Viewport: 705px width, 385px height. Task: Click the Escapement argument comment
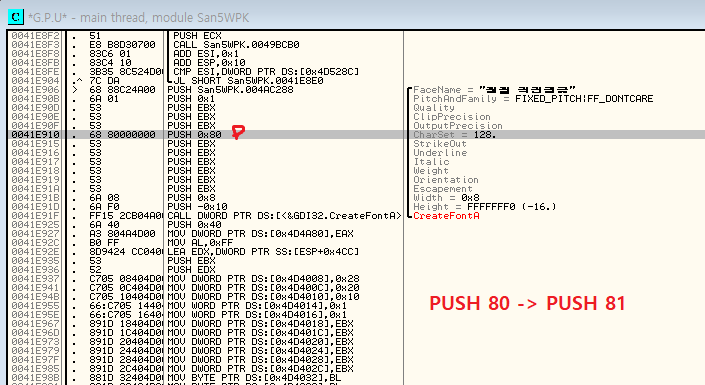pos(443,188)
